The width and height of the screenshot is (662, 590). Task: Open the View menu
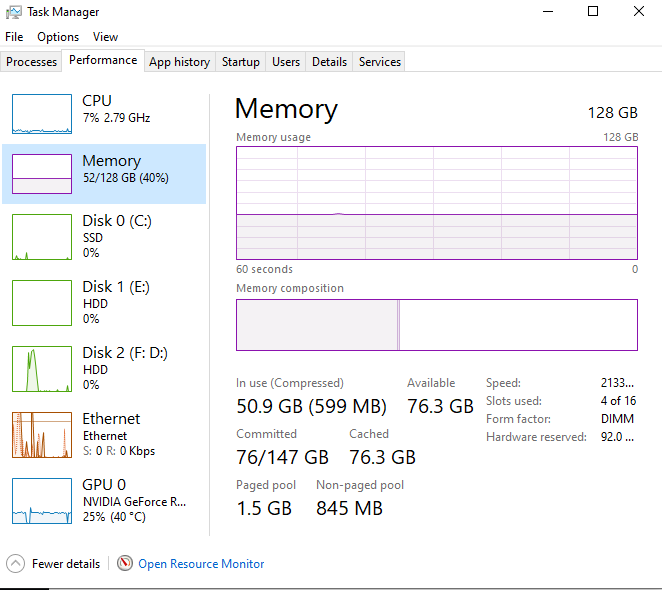[x=105, y=37]
